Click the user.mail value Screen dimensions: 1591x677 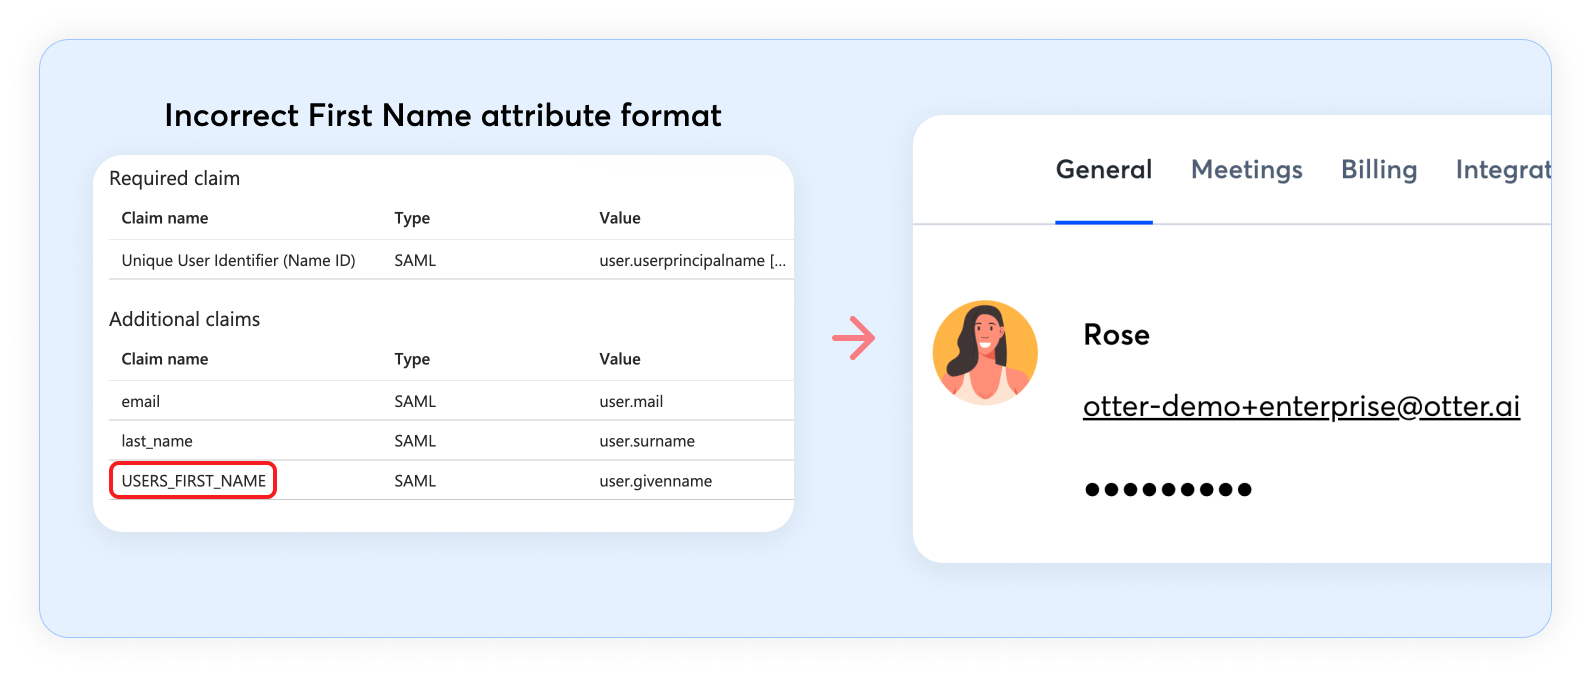click(x=631, y=401)
